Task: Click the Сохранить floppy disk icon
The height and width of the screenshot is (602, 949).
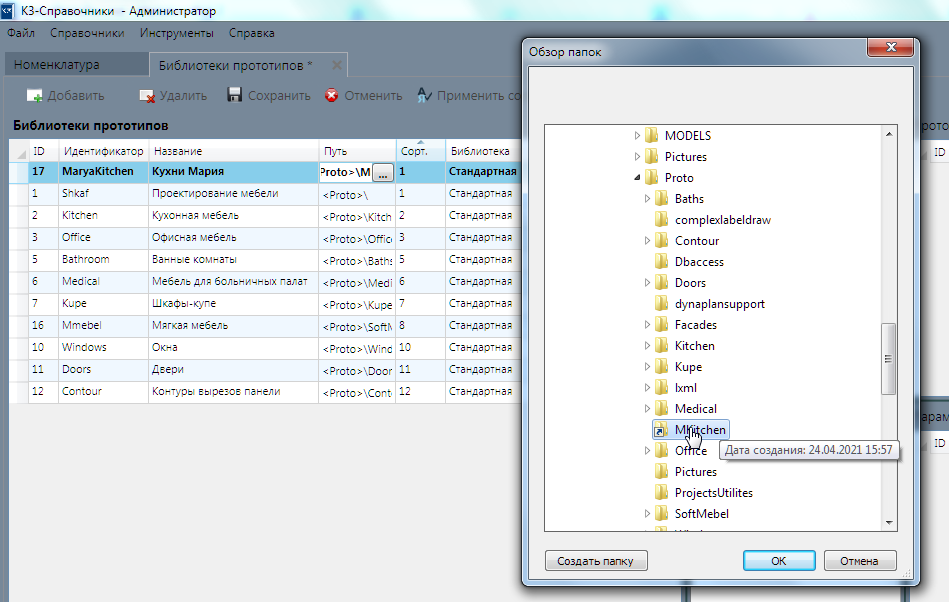Action: click(235, 95)
